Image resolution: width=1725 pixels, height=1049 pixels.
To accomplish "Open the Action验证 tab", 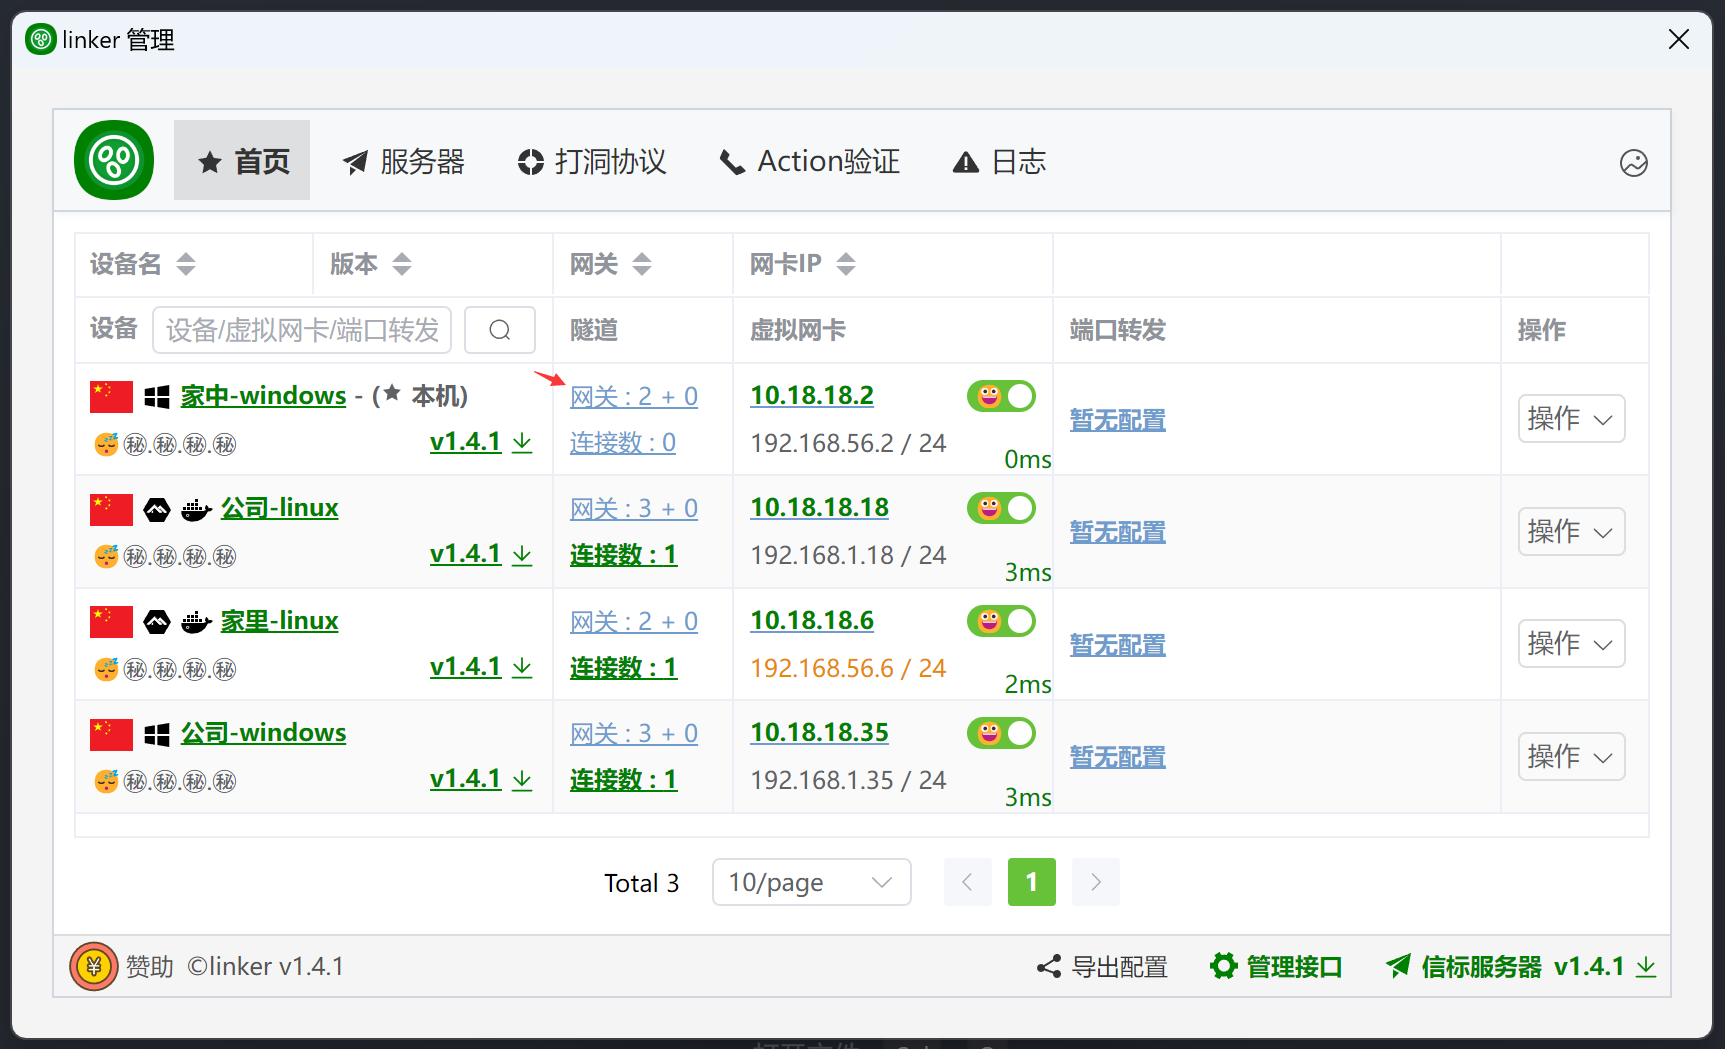I will (x=809, y=161).
